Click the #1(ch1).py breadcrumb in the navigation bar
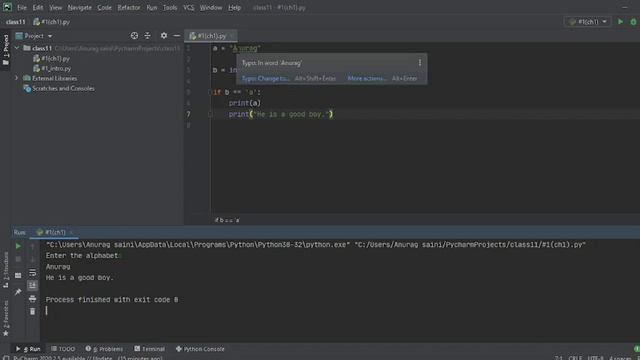The height and width of the screenshot is (360, 640). (52, 22)
